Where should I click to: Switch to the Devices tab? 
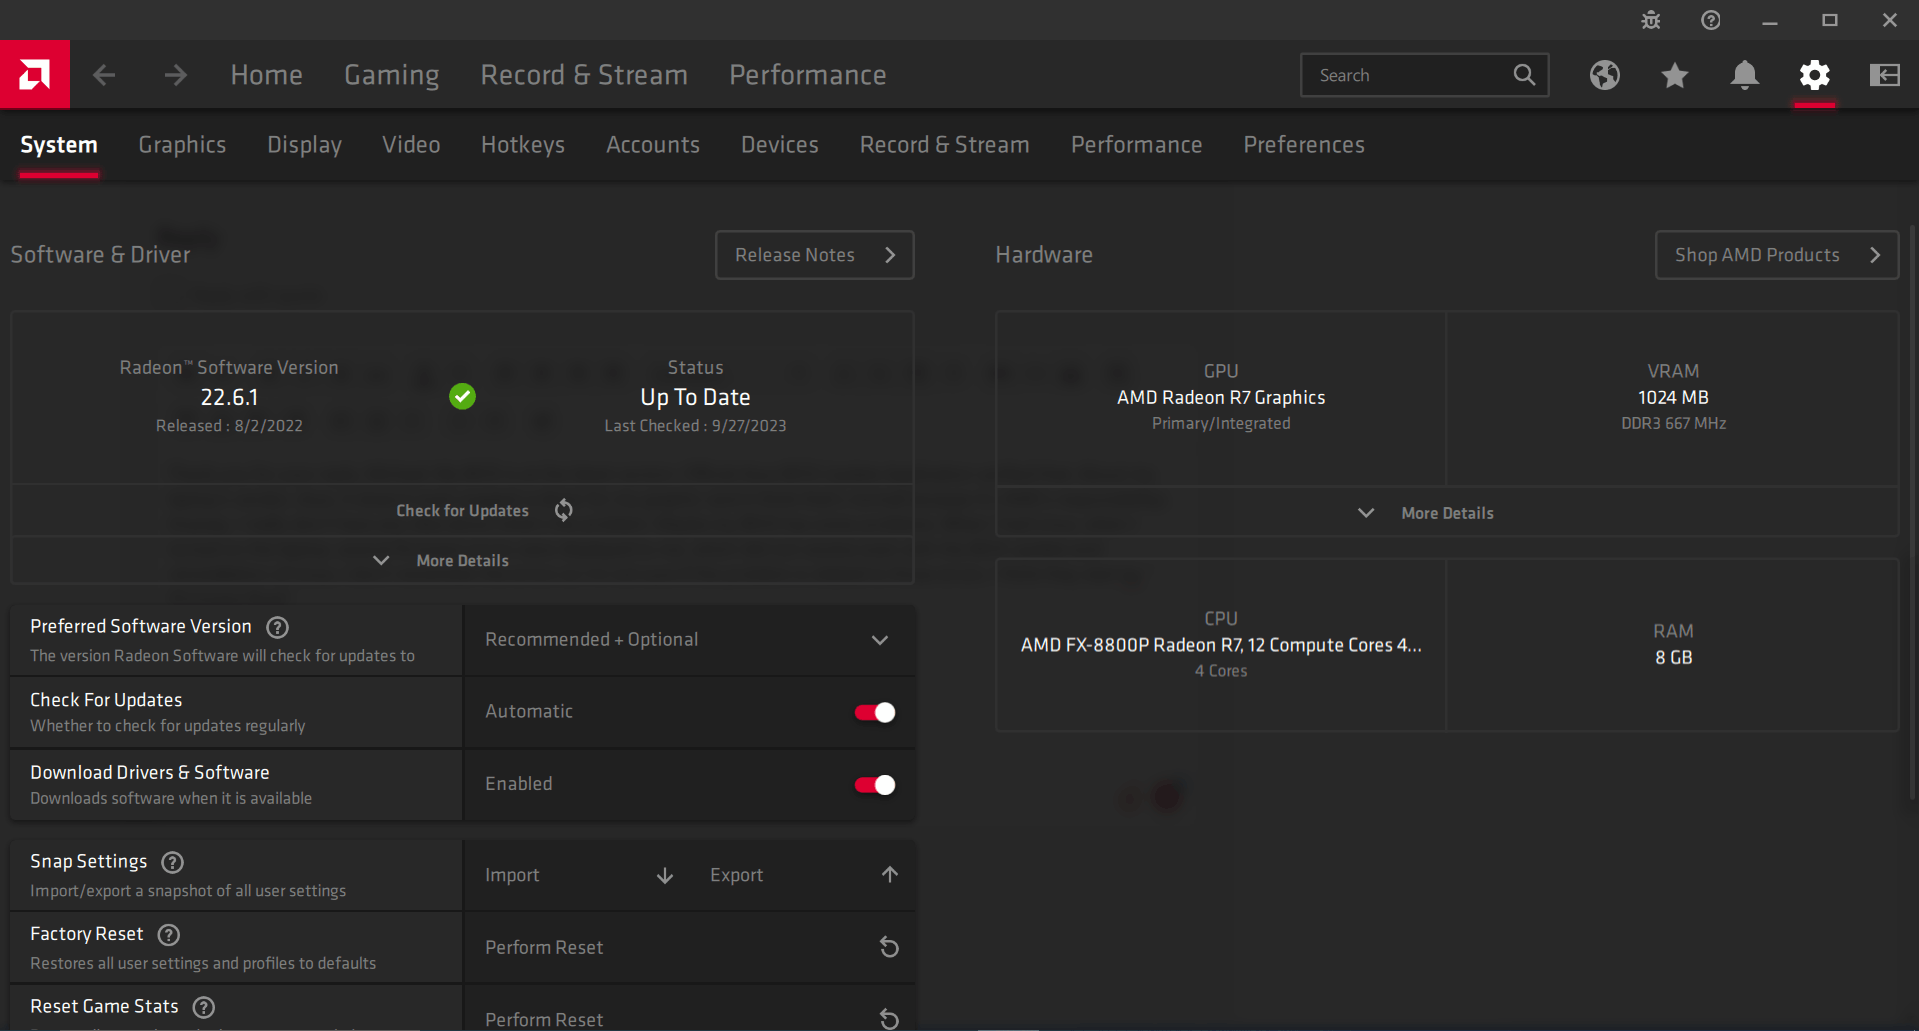click(780, 145)
